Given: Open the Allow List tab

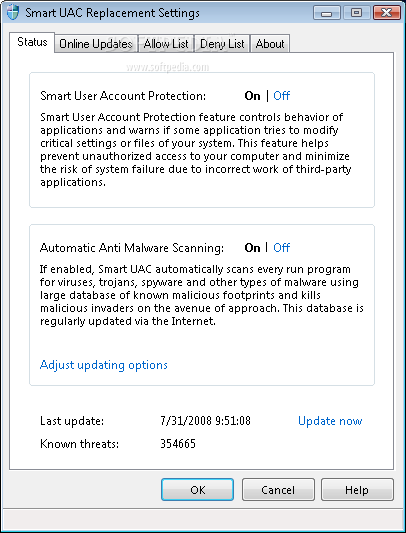Looking at the screenshot, I should [166, 44].
